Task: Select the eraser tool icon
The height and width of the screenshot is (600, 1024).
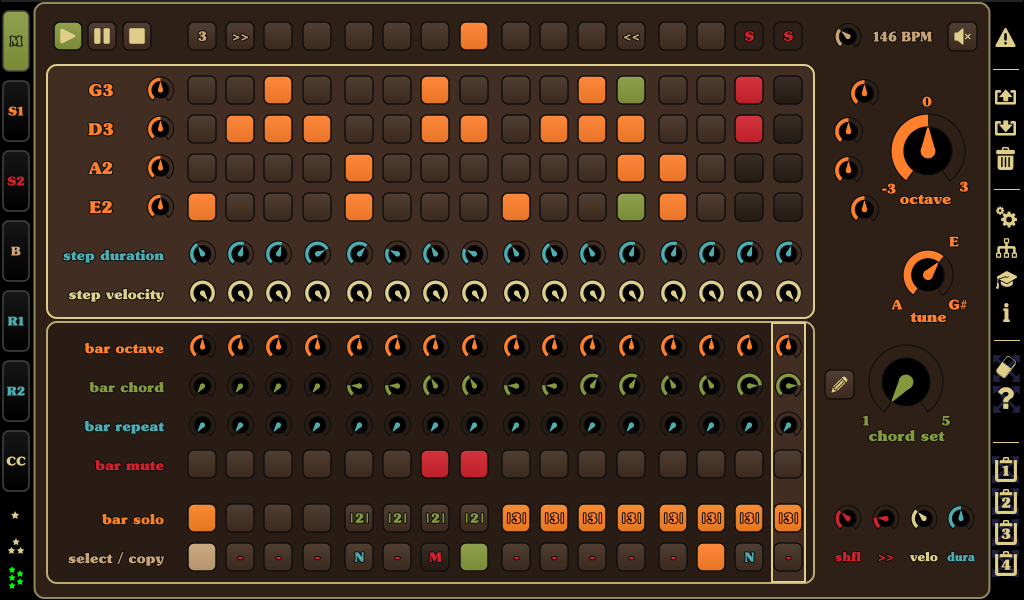Action: [x=1006, y=367]
